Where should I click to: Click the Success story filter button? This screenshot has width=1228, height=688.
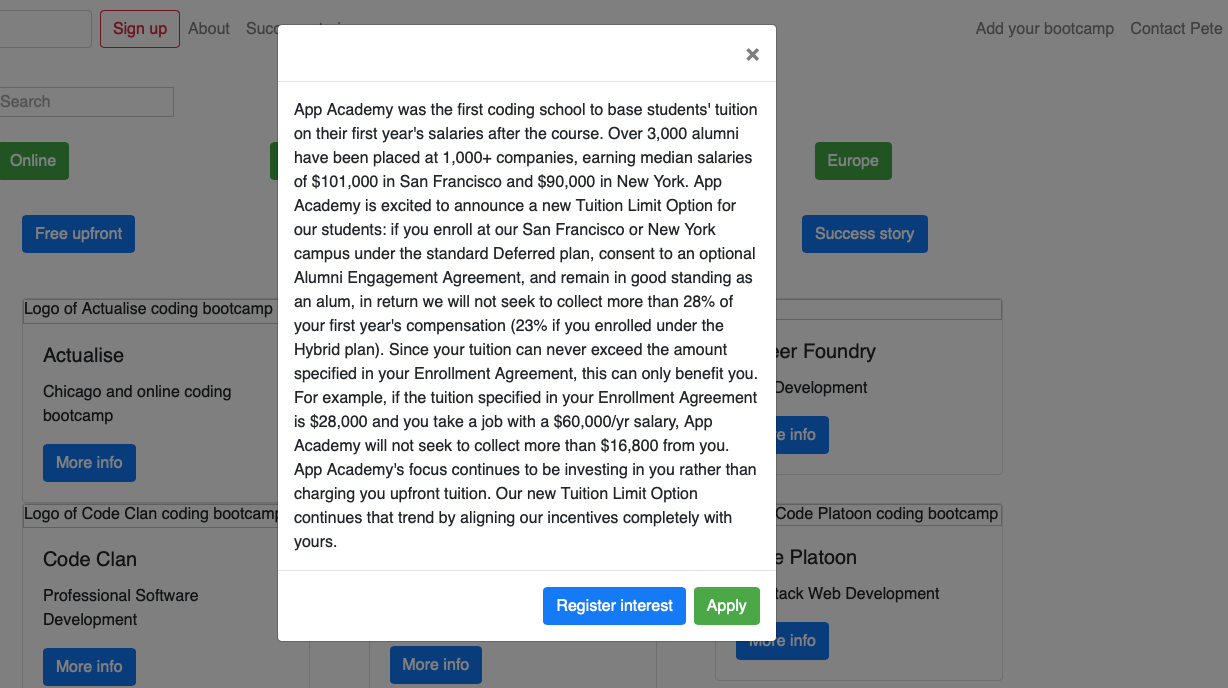[x=864, y=233]
